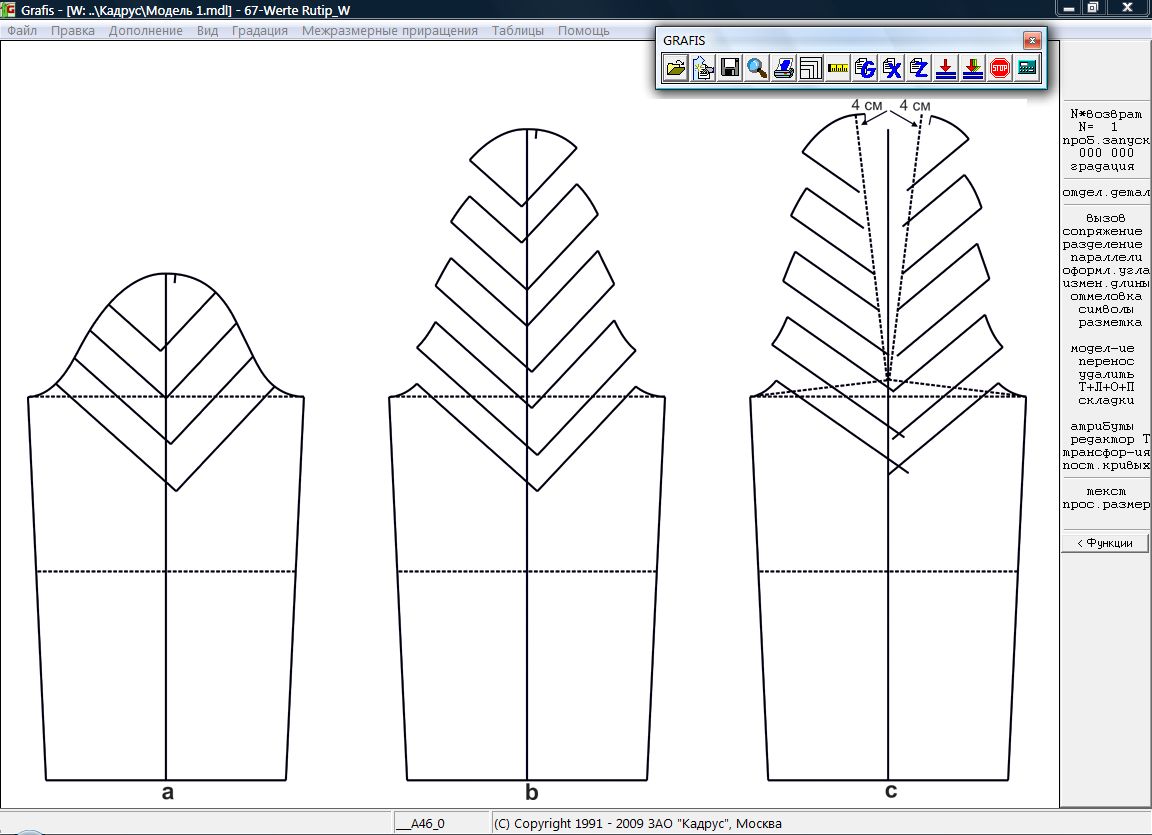Select the yellow ruler measure tool
The height and width of the screenshot is (835, 1152).
coord(838,69)
